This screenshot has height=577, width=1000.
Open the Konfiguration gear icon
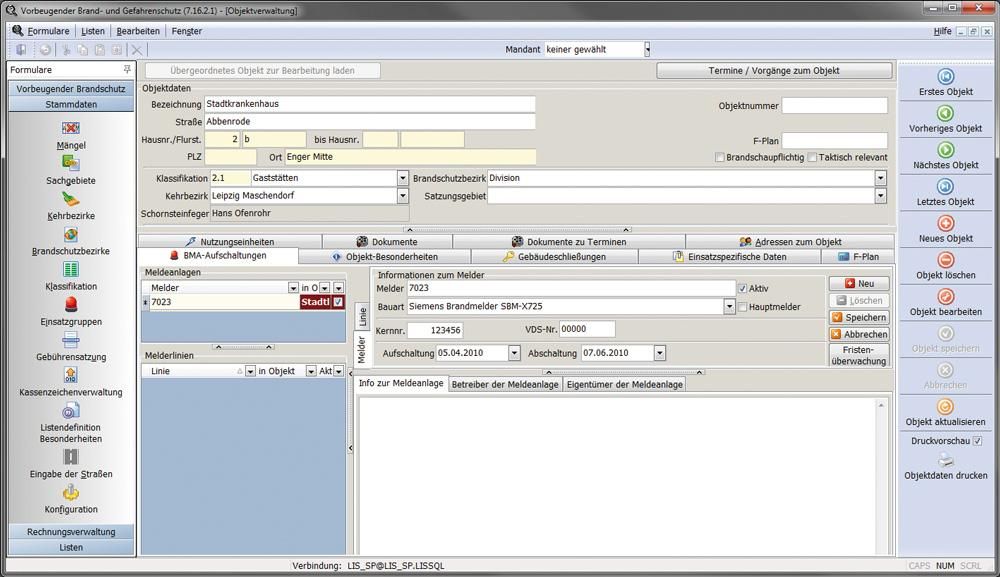[x=71, y=492]
